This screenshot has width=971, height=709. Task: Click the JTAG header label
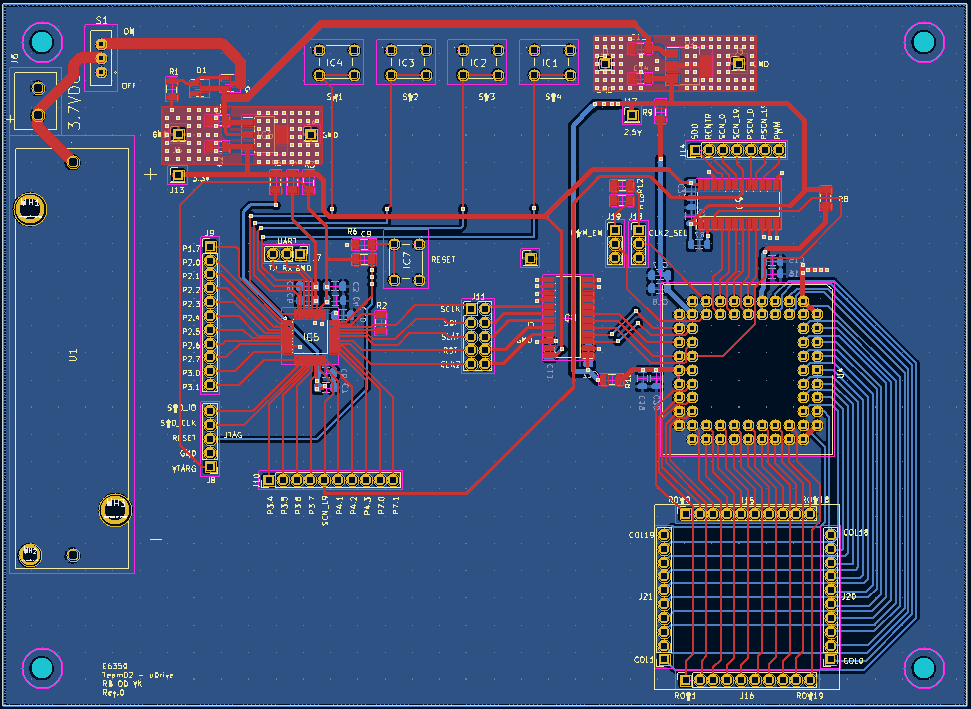tap(232, 436)
